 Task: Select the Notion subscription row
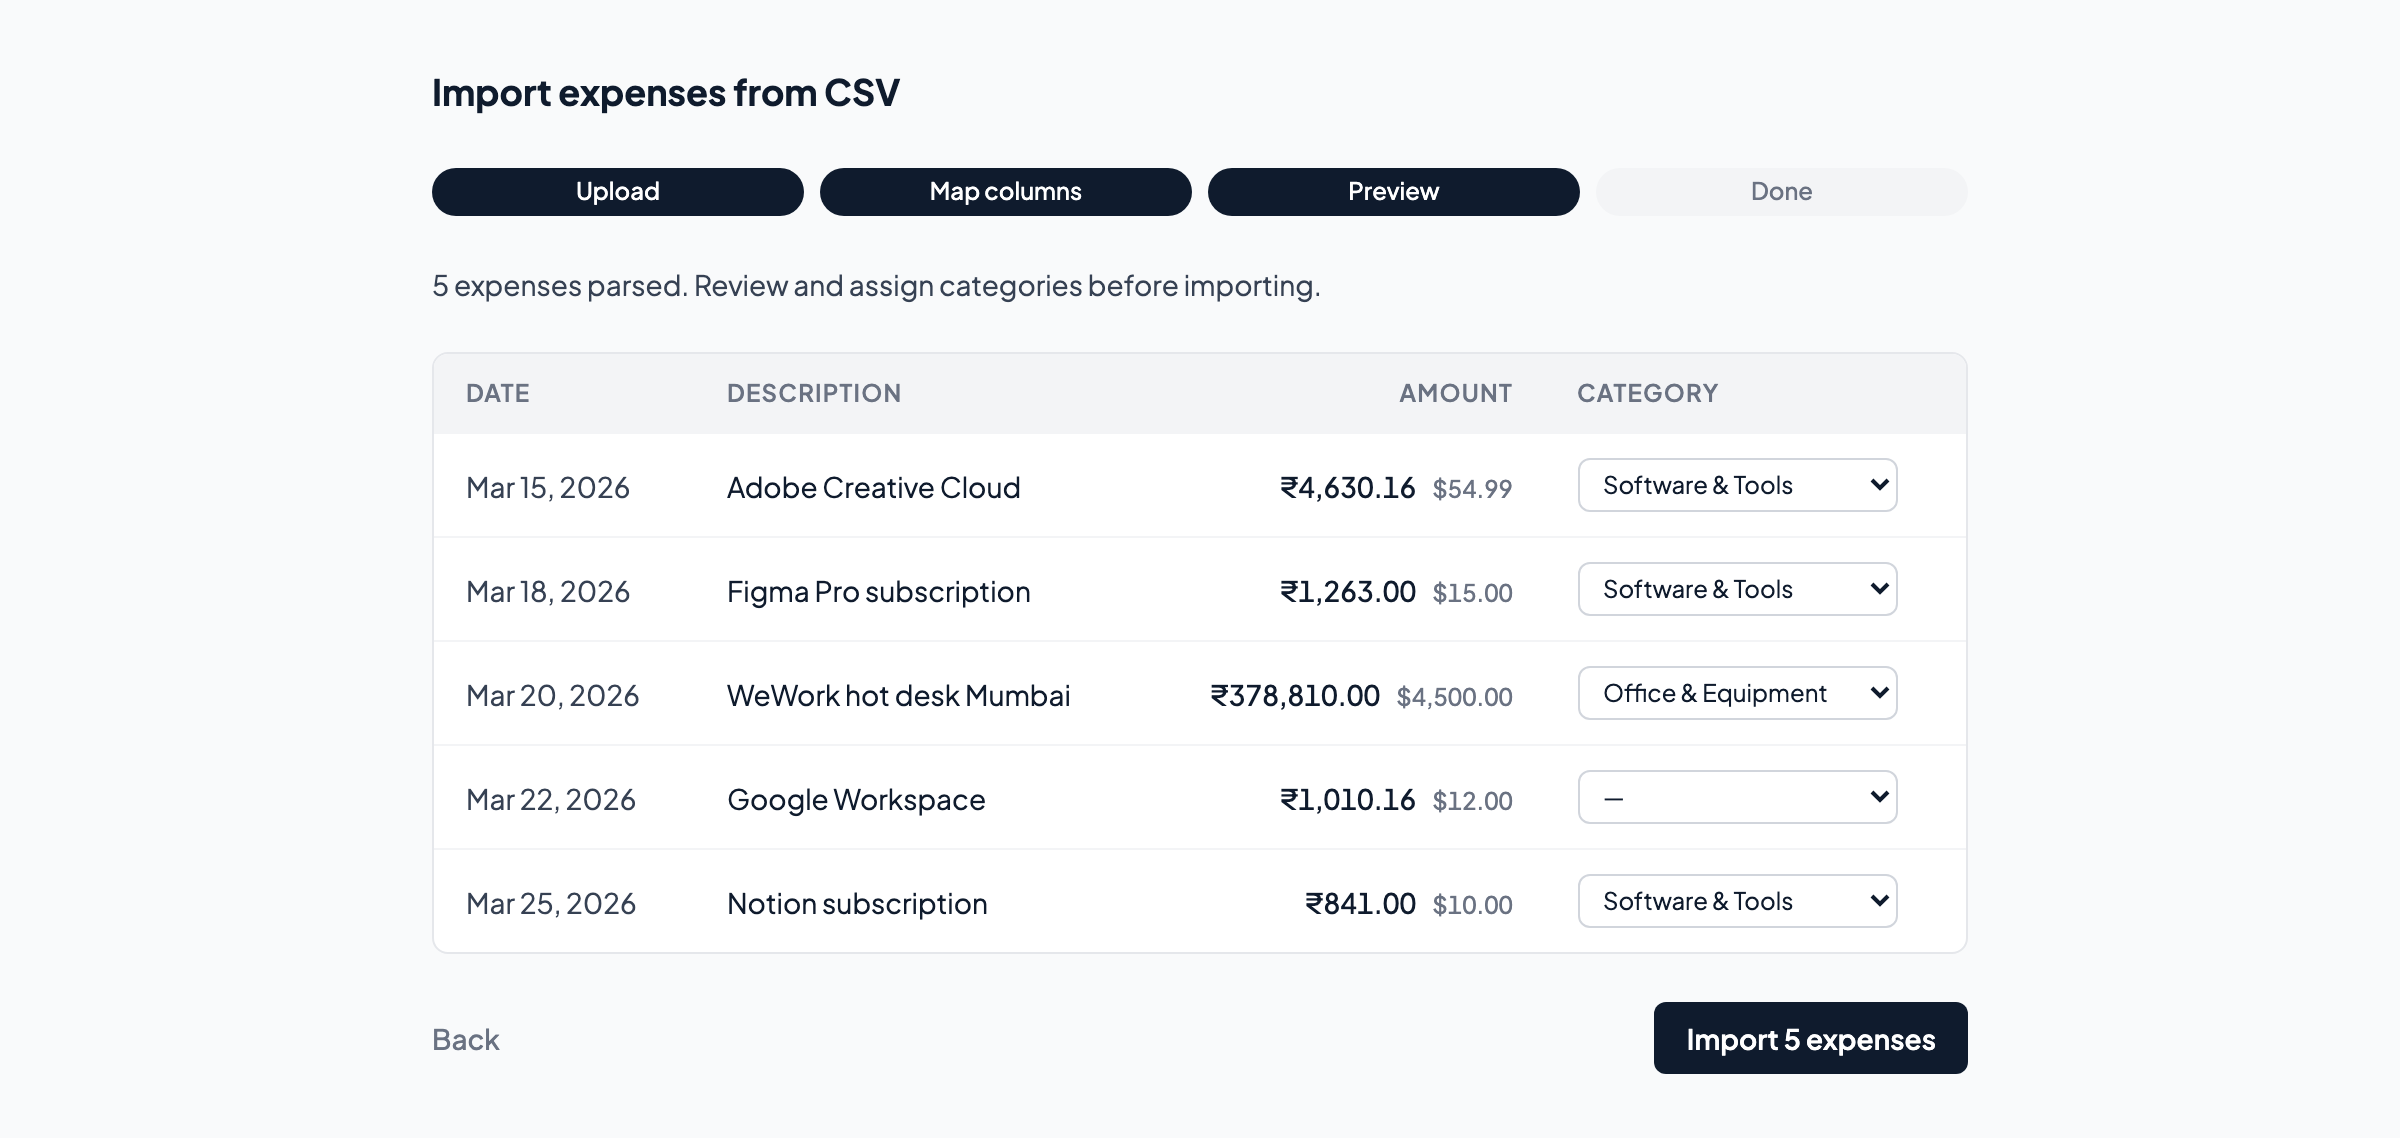1000,902
